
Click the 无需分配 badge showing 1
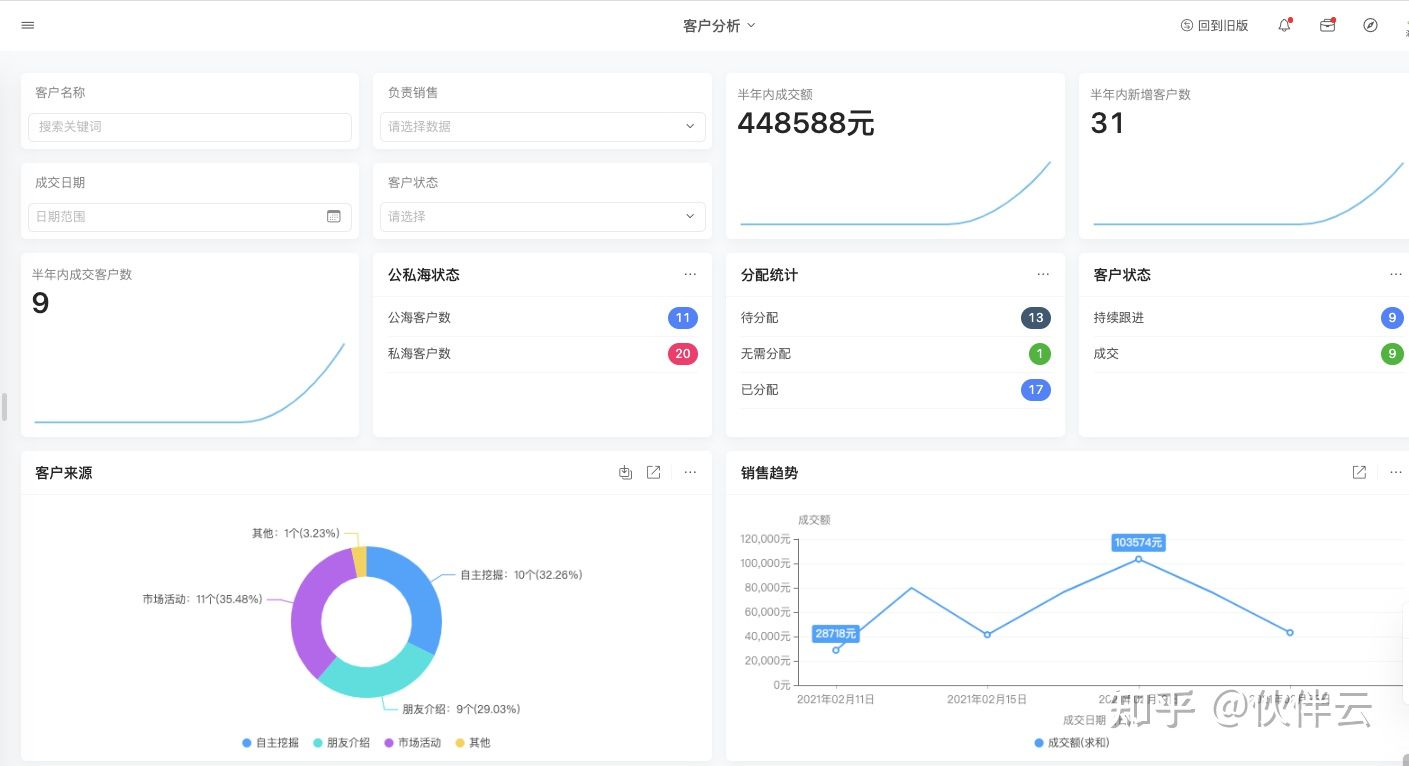[x=1040, y=354]
